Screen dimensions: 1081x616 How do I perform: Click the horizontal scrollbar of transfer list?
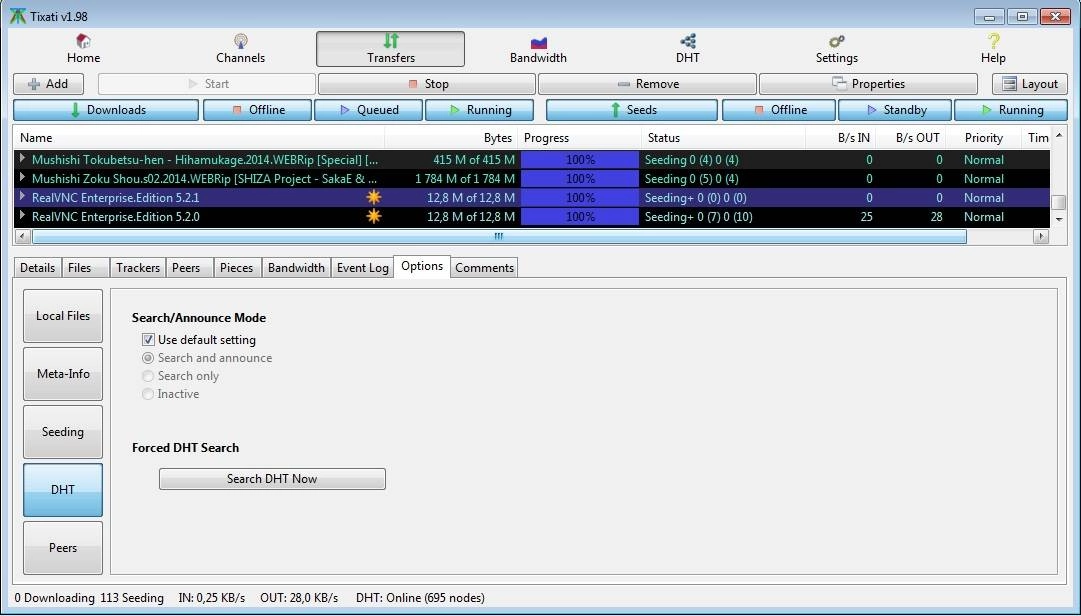pos(499,236)
